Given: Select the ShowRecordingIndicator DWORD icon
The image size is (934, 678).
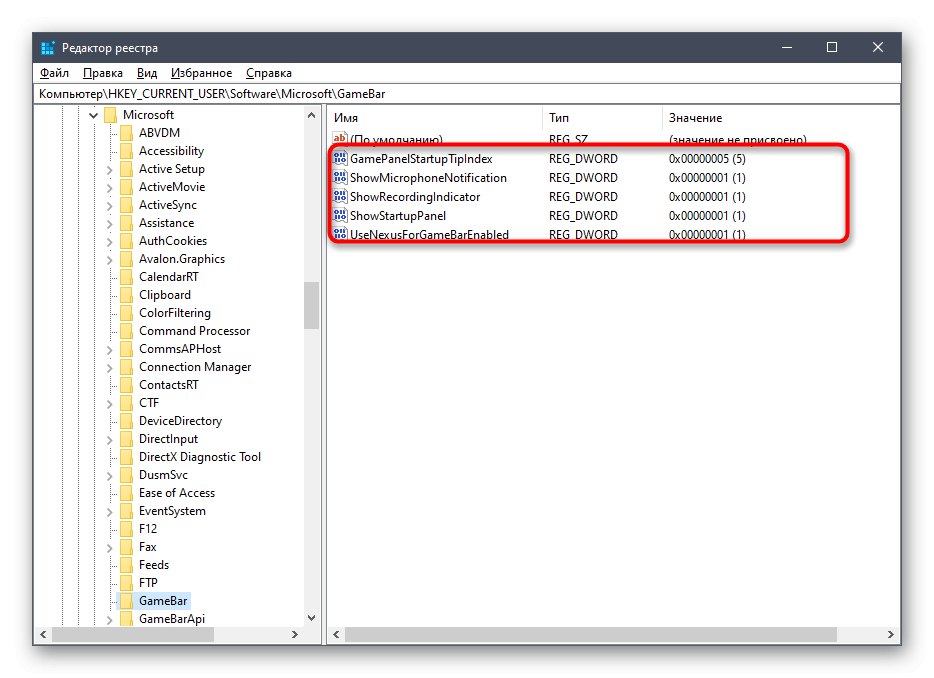Looking at the screenshot, I should point(340,197).
